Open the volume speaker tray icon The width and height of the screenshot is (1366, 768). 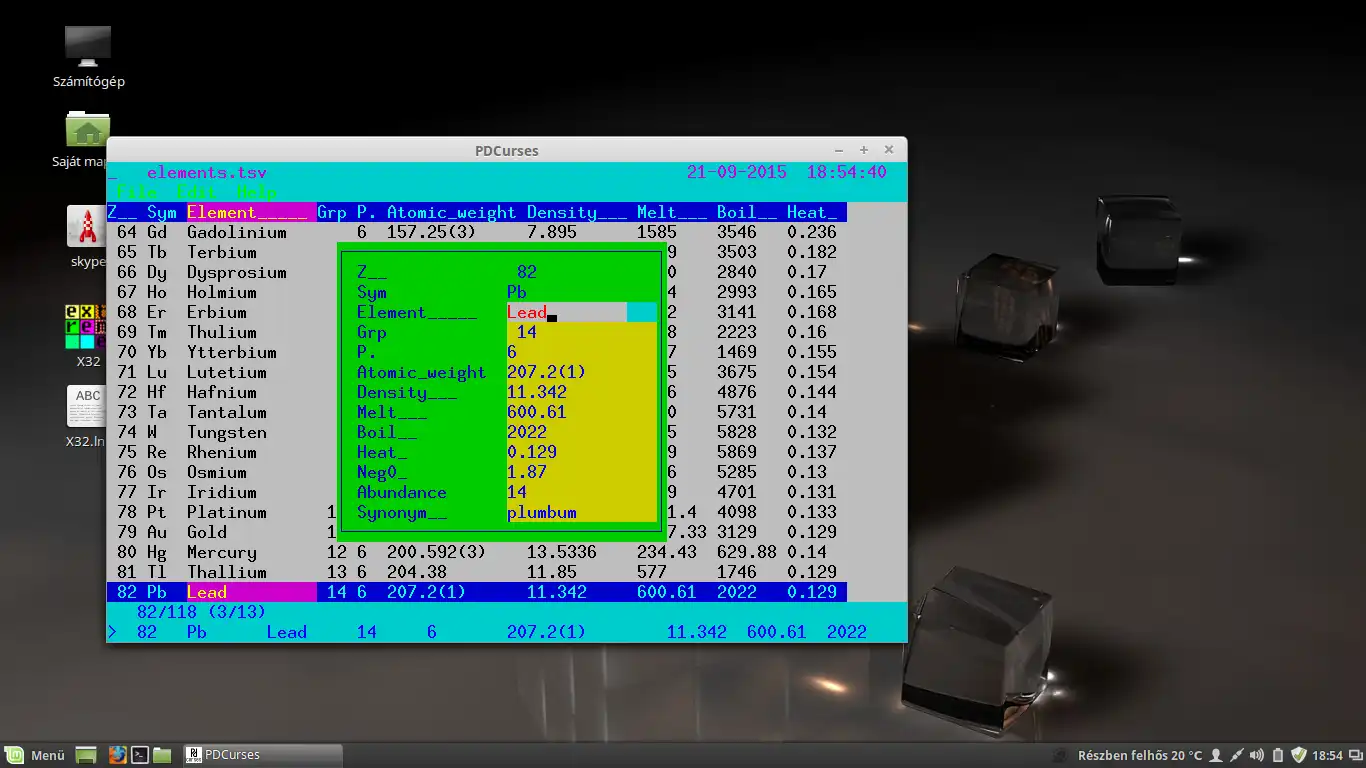coord(1257,755)
